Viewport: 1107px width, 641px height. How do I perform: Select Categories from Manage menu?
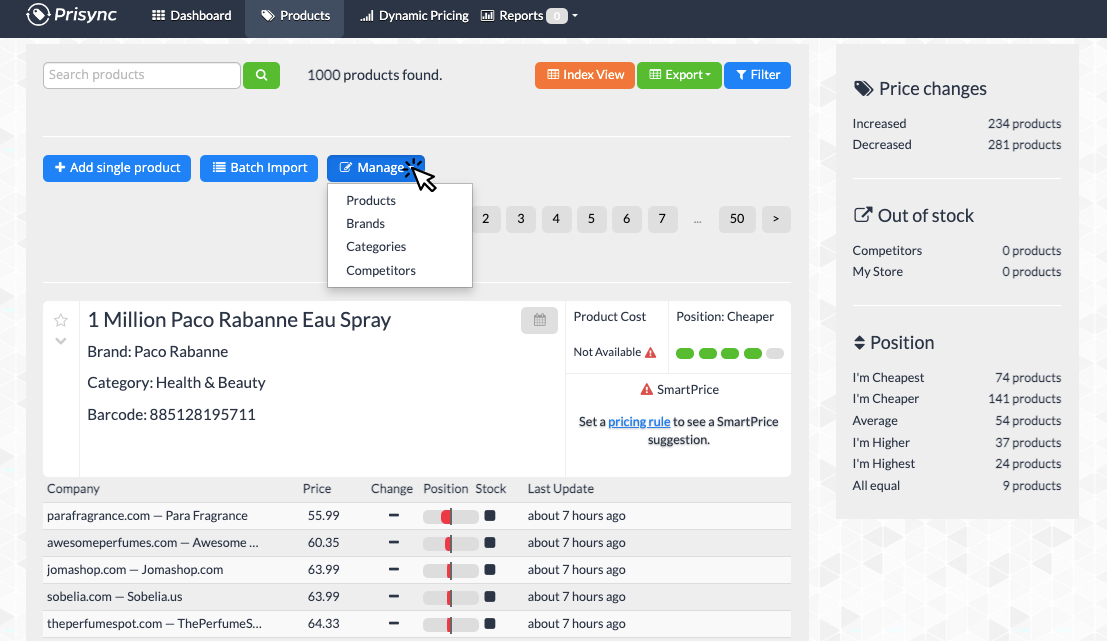pyautogui.click(x=376, y=246)
